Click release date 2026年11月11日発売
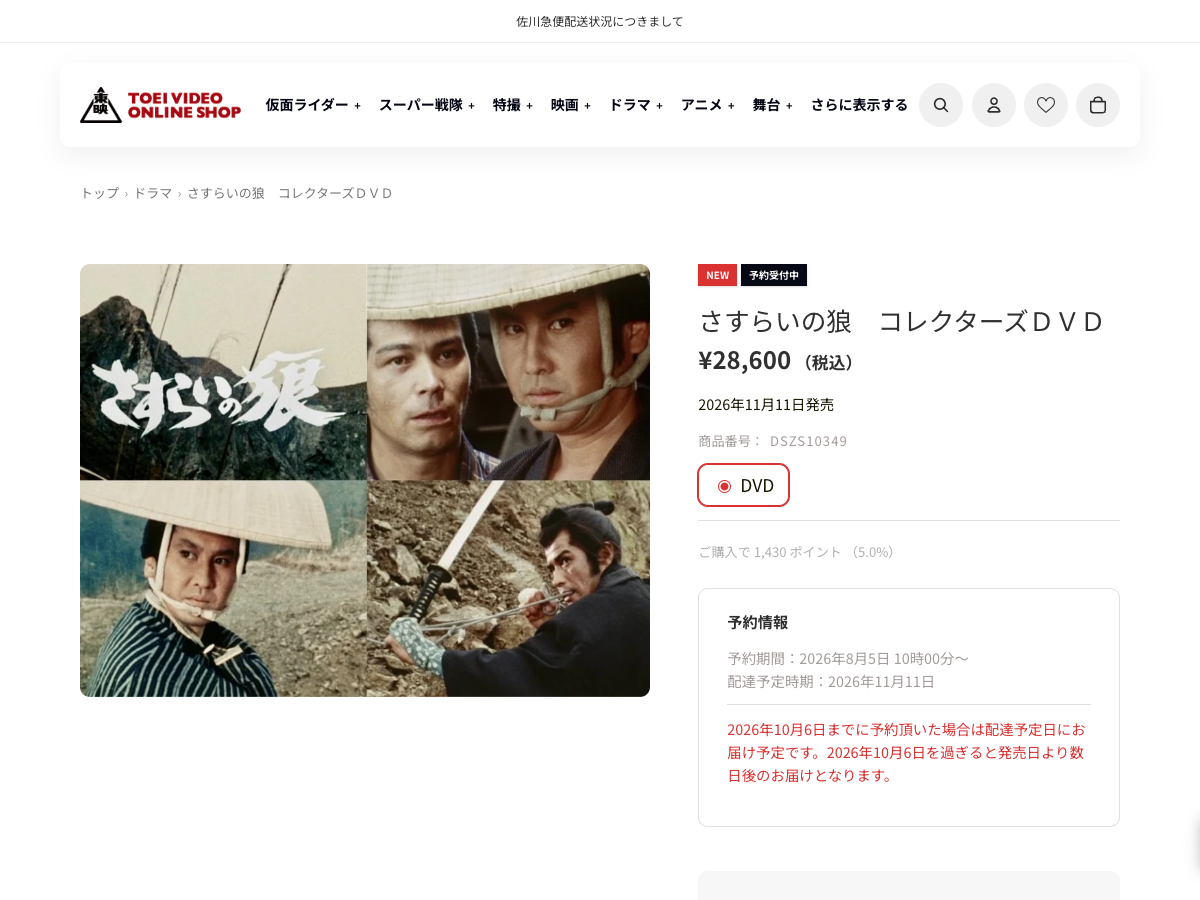 coord(766,405)
